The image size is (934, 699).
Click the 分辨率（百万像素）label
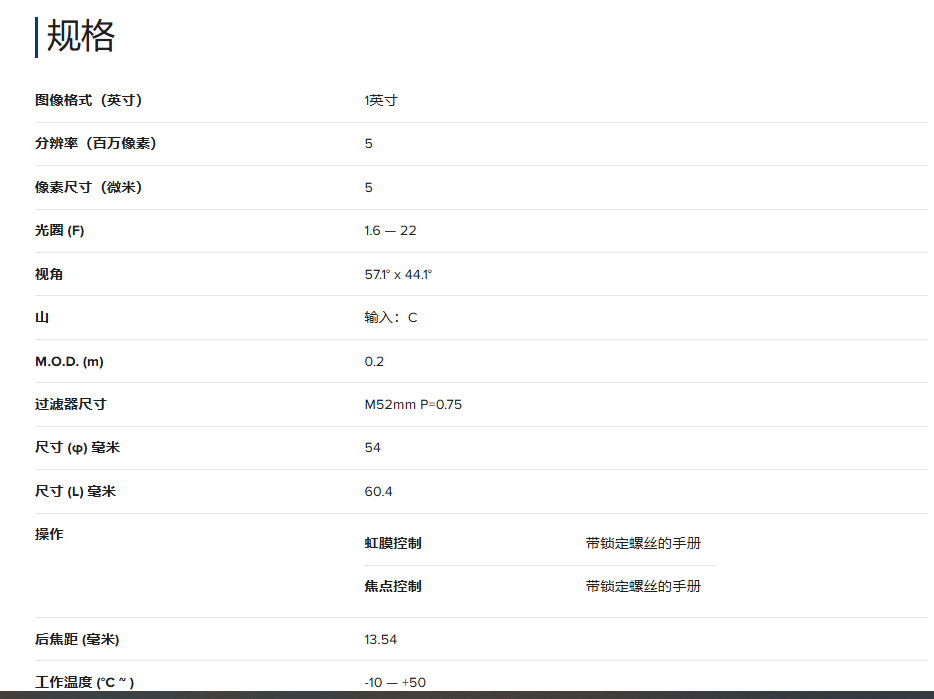click(x=95, y=143)
